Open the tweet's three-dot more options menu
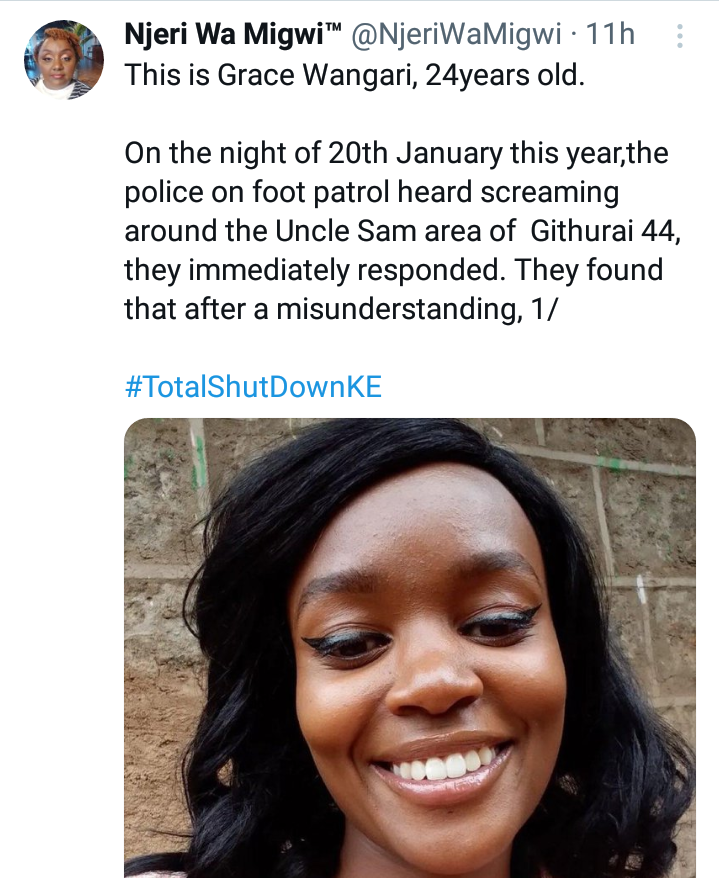The image size is (719, 878). [680, 37]
